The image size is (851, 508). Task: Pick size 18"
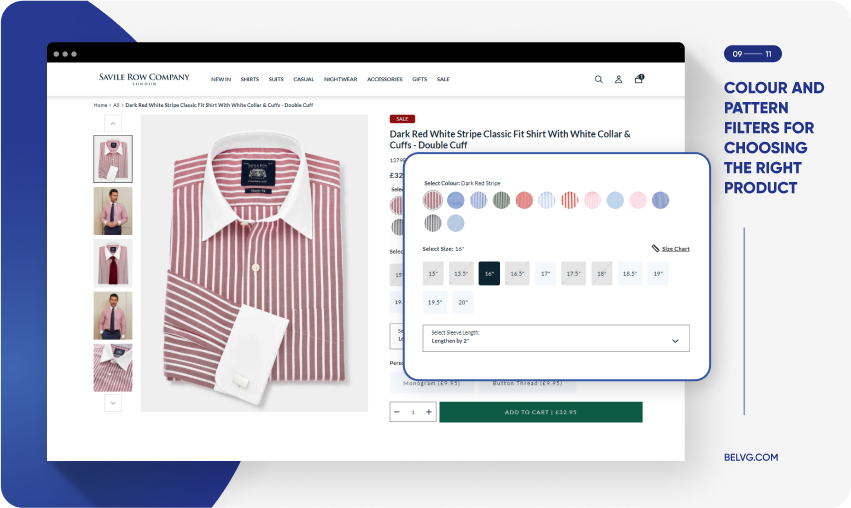pyautogui.click(x=602, y=274)
